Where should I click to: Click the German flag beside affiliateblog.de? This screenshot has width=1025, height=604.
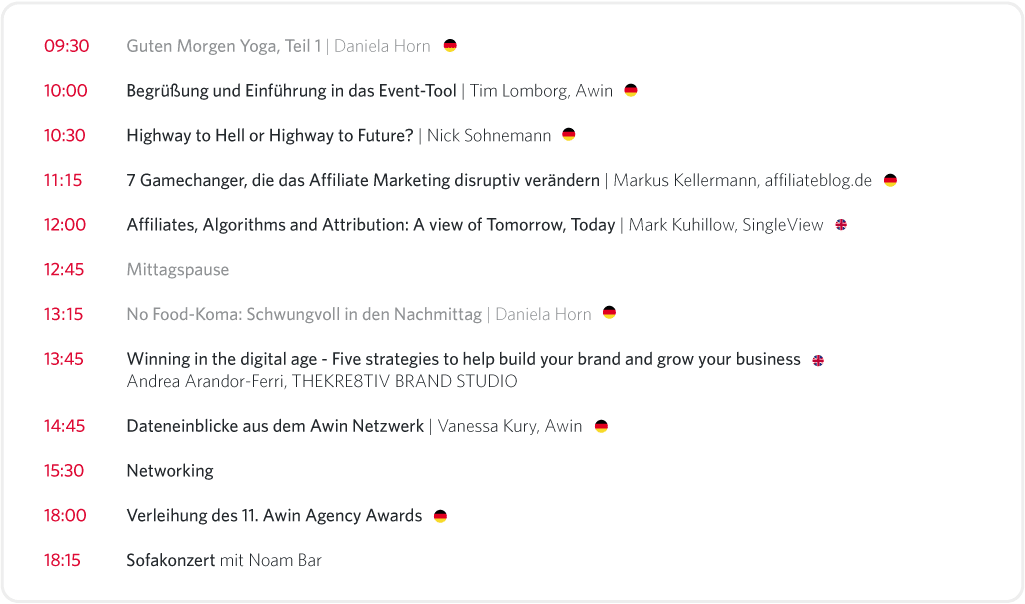coord(890,181)
